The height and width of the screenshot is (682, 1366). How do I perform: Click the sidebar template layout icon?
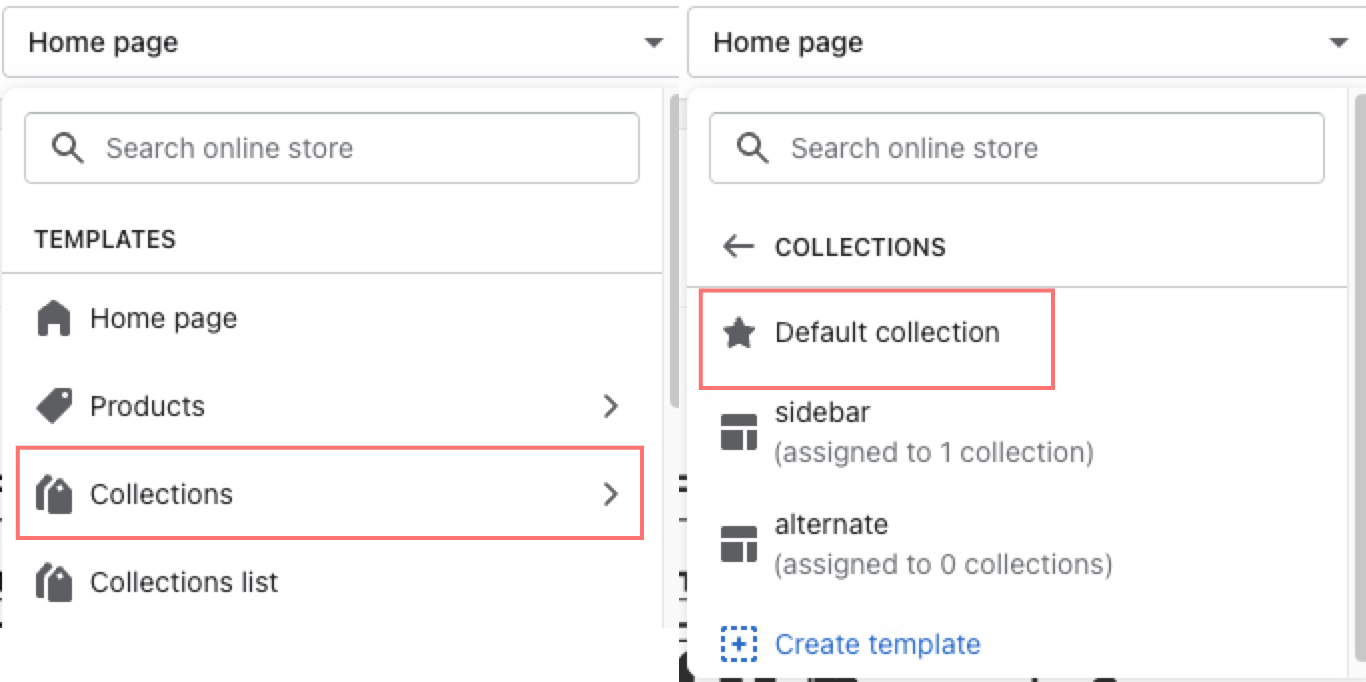point(739,433)
